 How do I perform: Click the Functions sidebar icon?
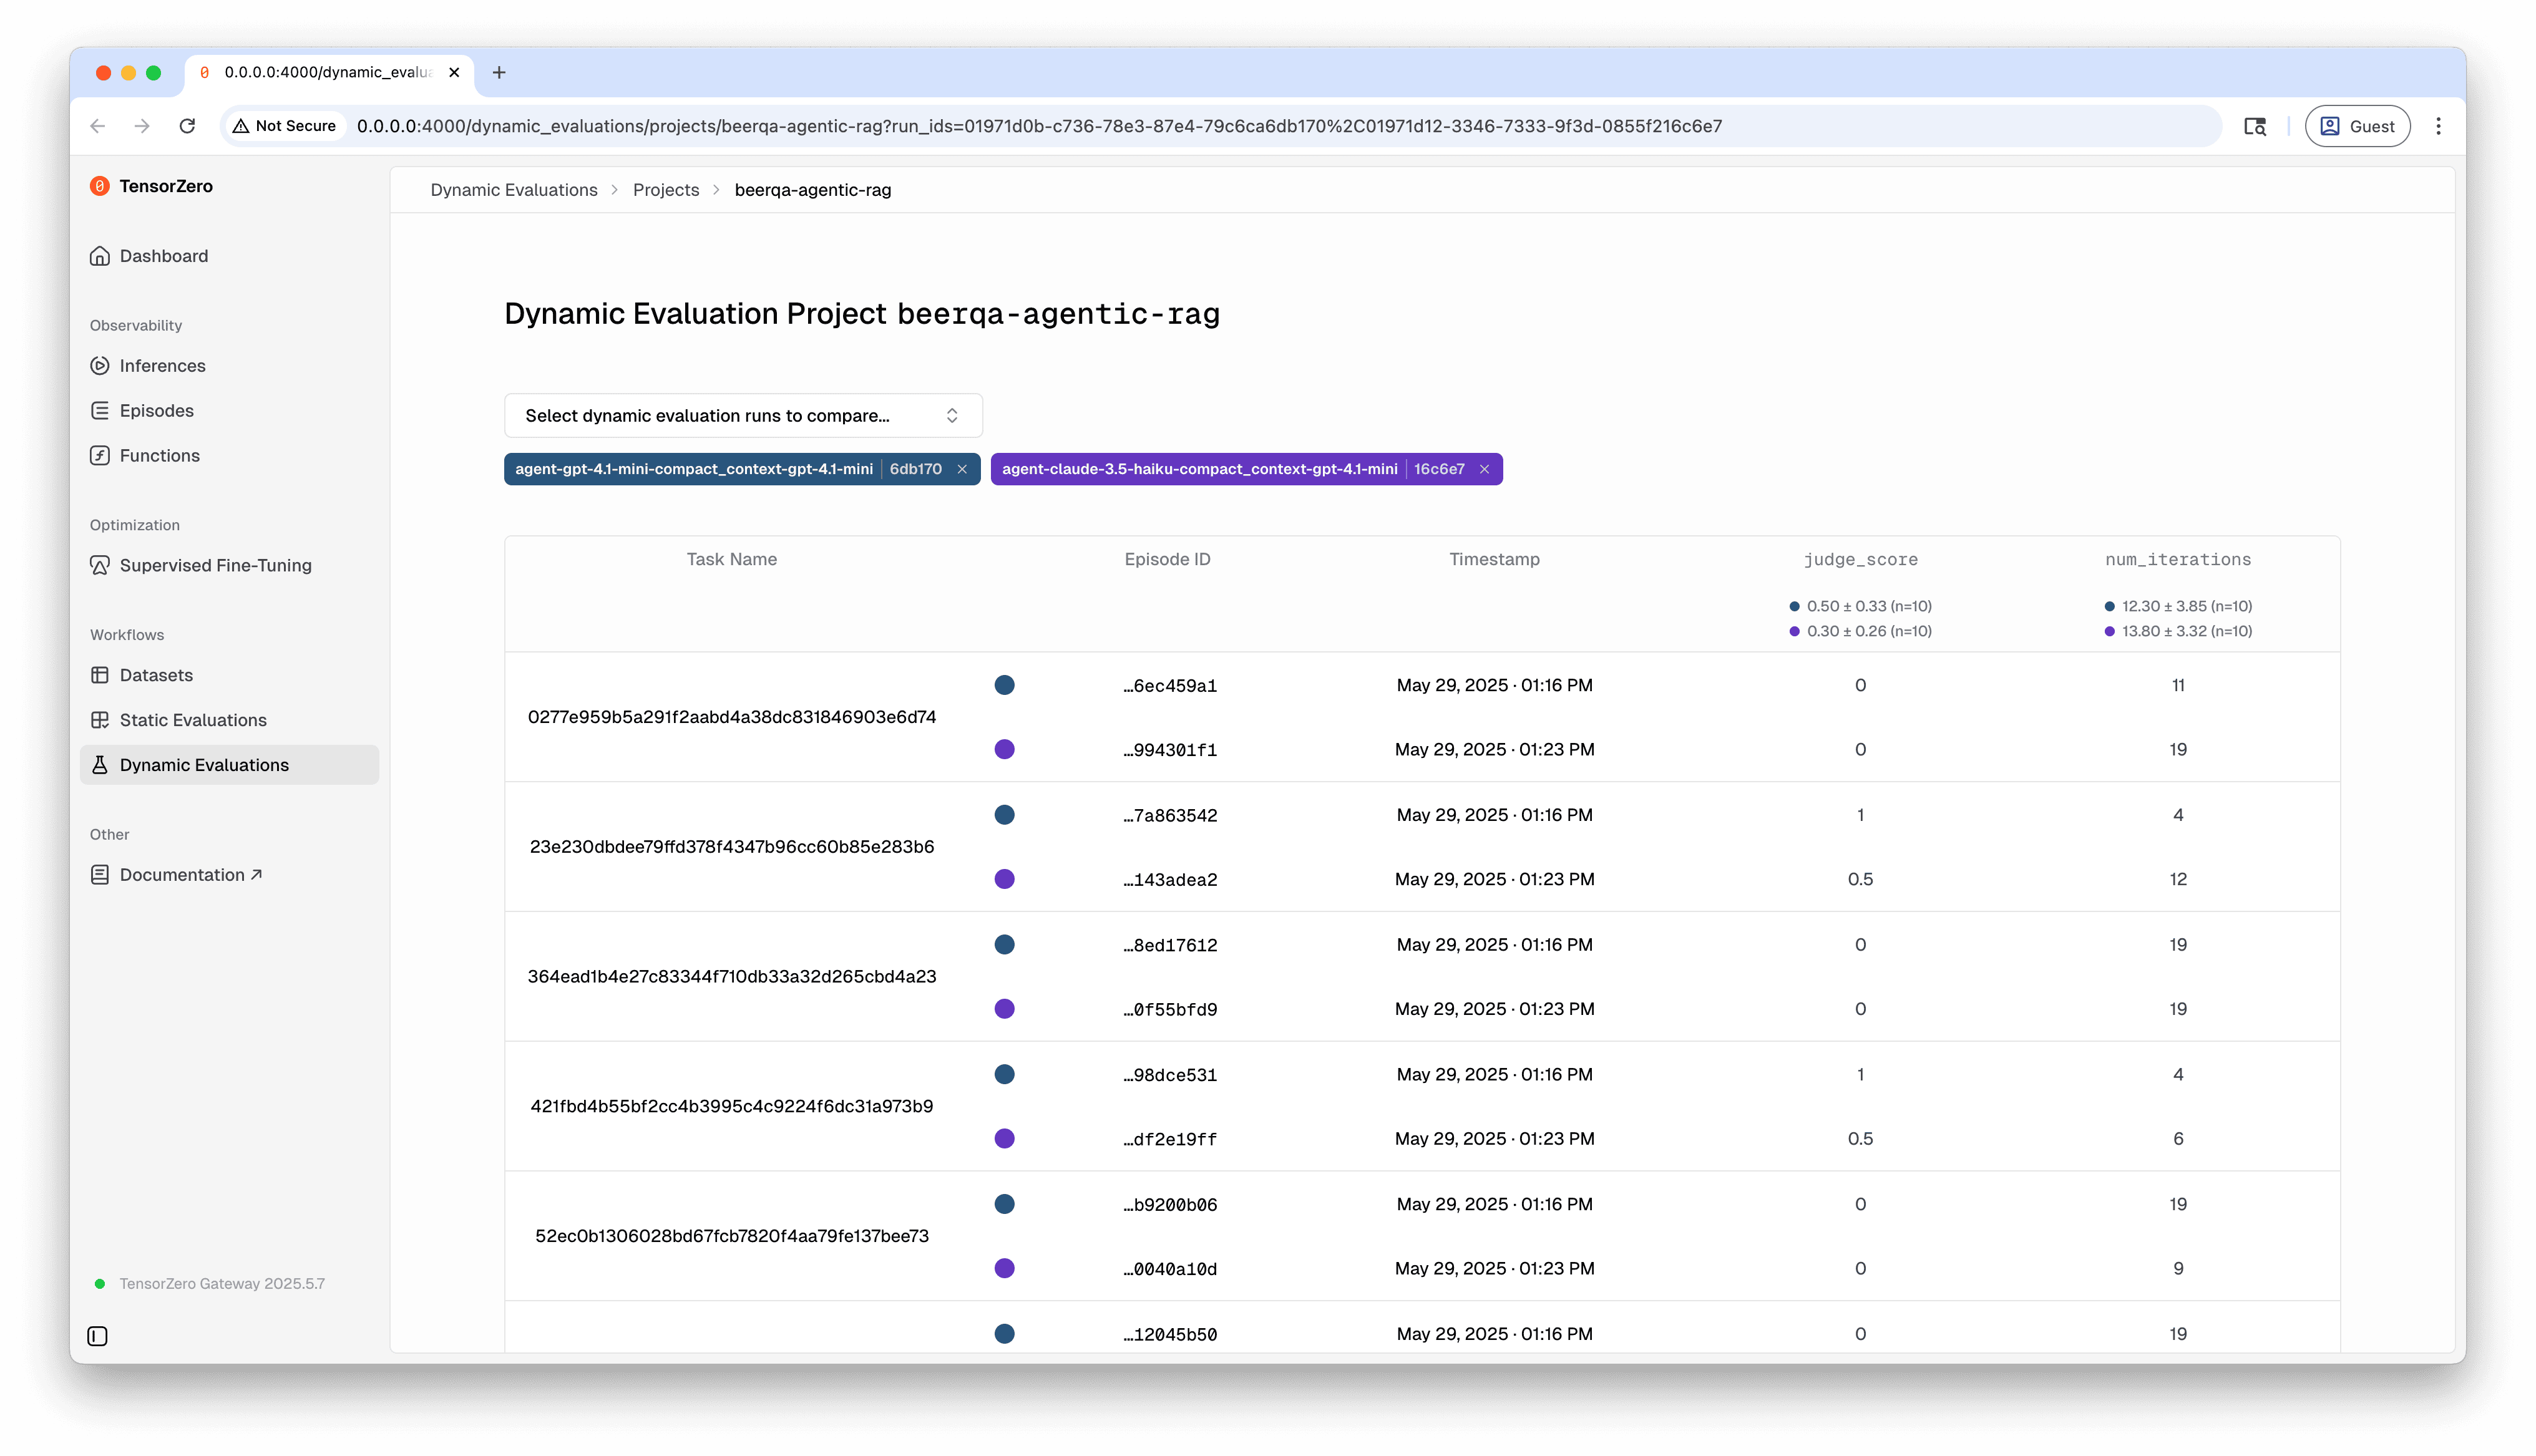pos(100,455)
